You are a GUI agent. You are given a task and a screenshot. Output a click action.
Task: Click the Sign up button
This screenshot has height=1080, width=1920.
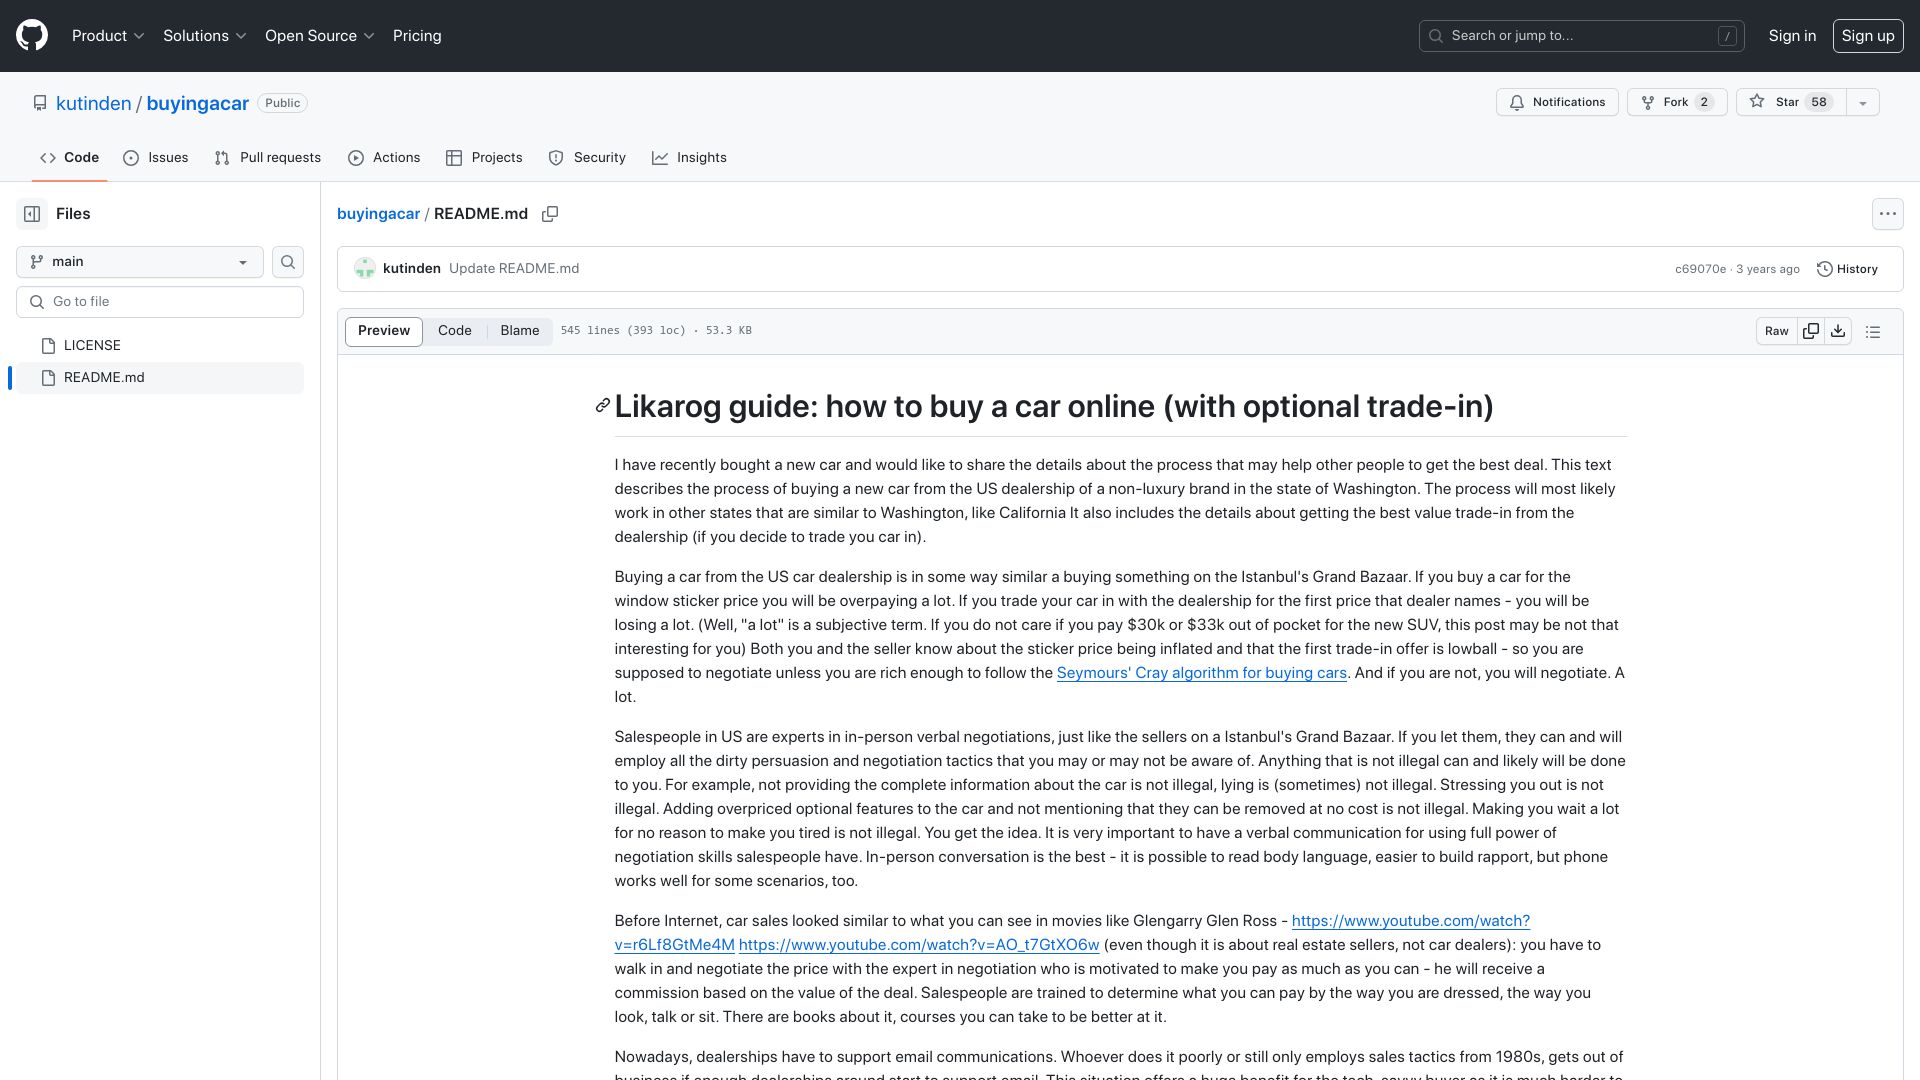tap(1868, 36)
